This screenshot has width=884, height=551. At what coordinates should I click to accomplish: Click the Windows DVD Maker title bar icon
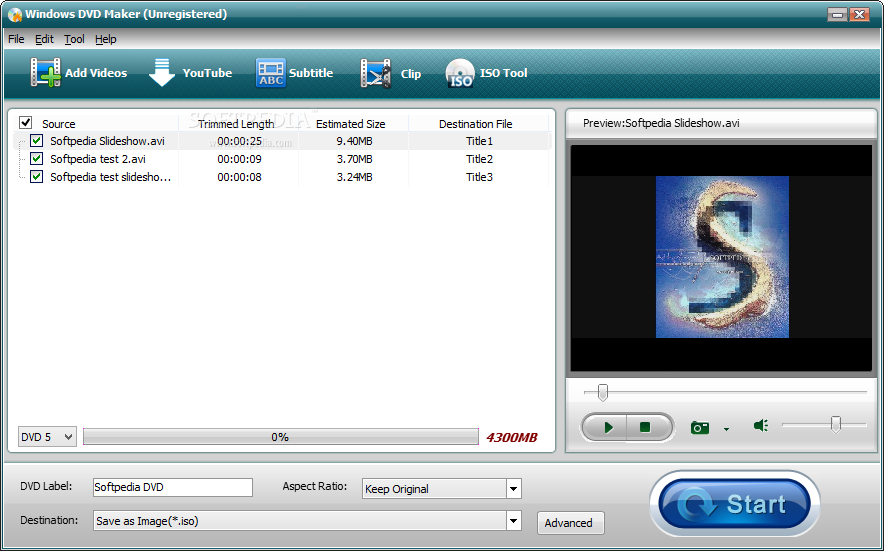coord(14,15)
